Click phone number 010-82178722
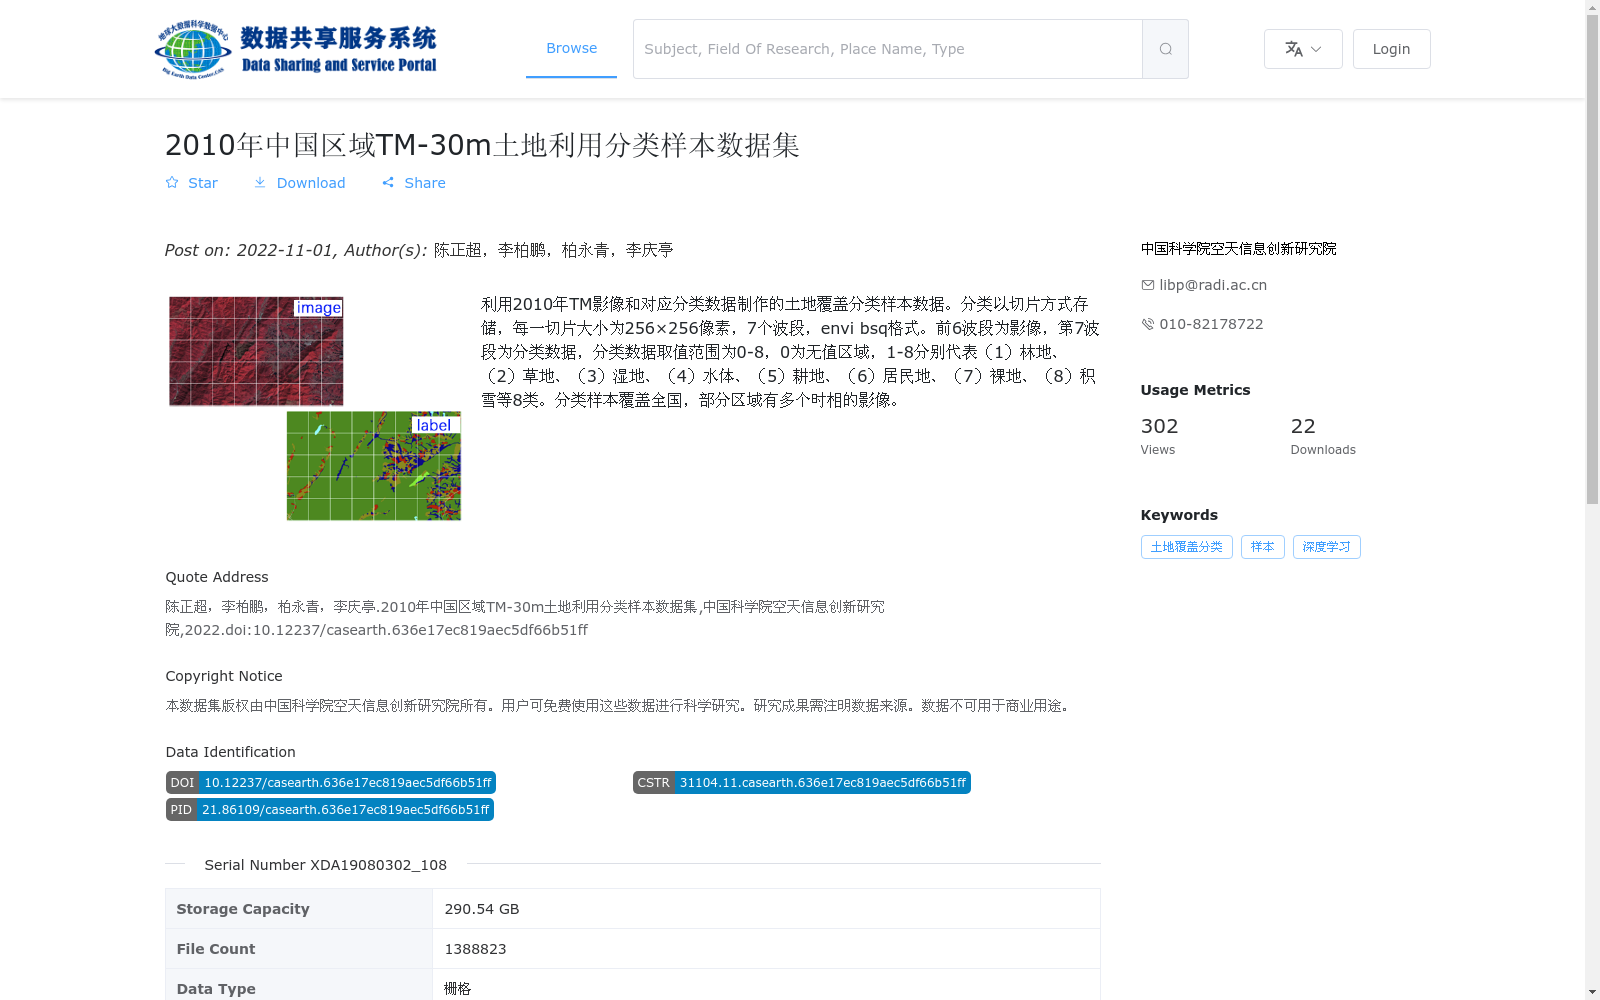The height and width of the screenshot is (1000, 1600). (1211, 324)
